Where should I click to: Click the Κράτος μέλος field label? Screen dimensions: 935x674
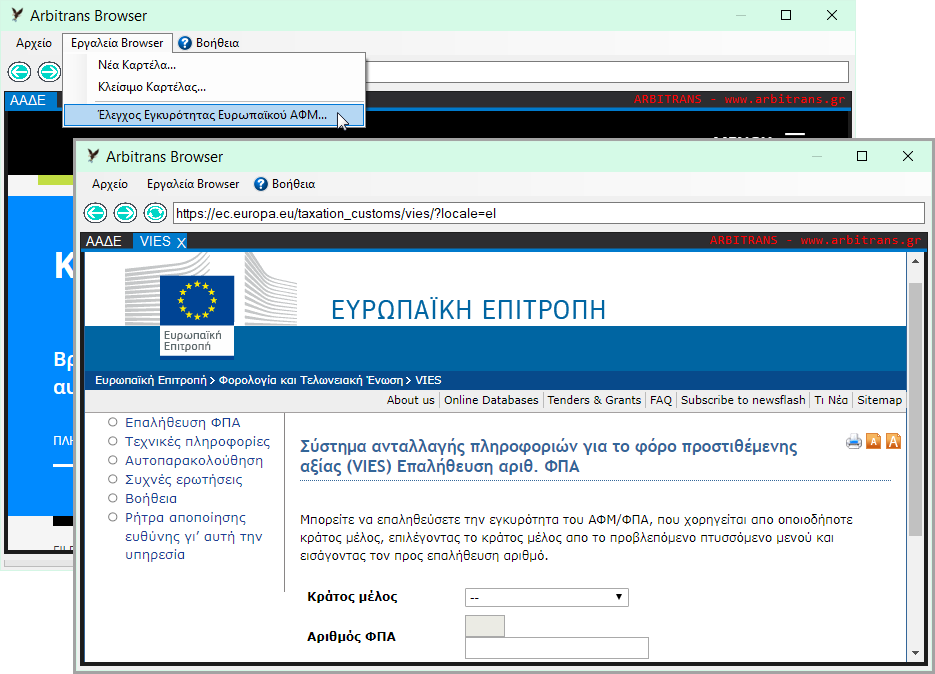pos(352,596)
